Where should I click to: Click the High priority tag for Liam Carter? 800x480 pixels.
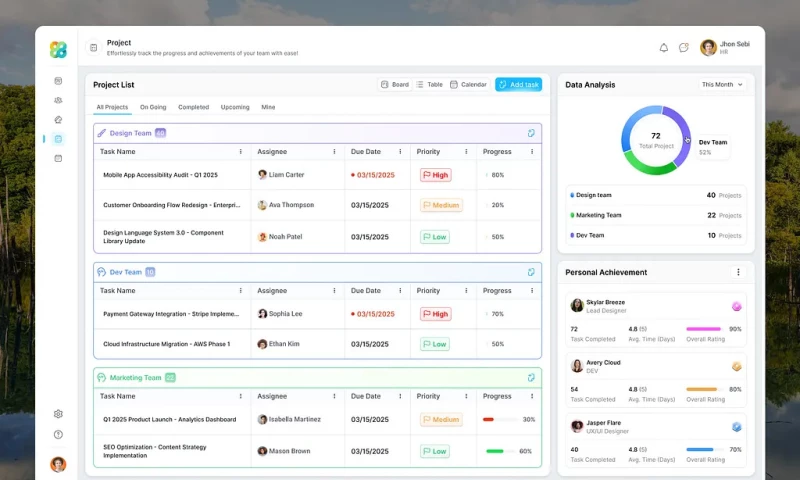(x=435, y=175)
